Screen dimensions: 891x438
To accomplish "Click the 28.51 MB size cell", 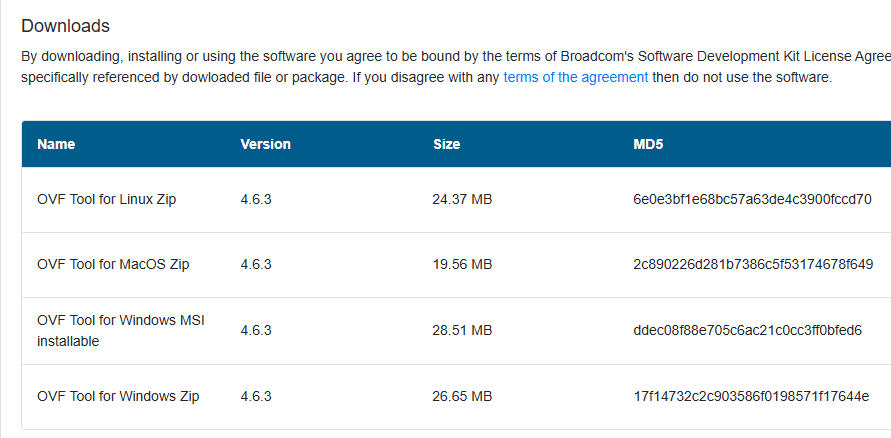I will (x=462, y=330).
